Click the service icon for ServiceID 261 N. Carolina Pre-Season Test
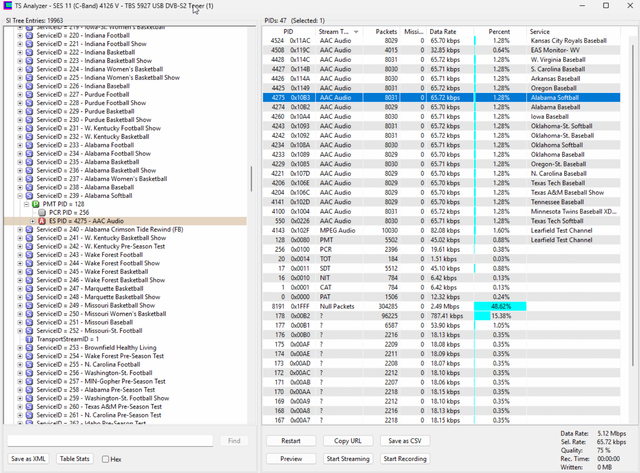 (29, 415)
